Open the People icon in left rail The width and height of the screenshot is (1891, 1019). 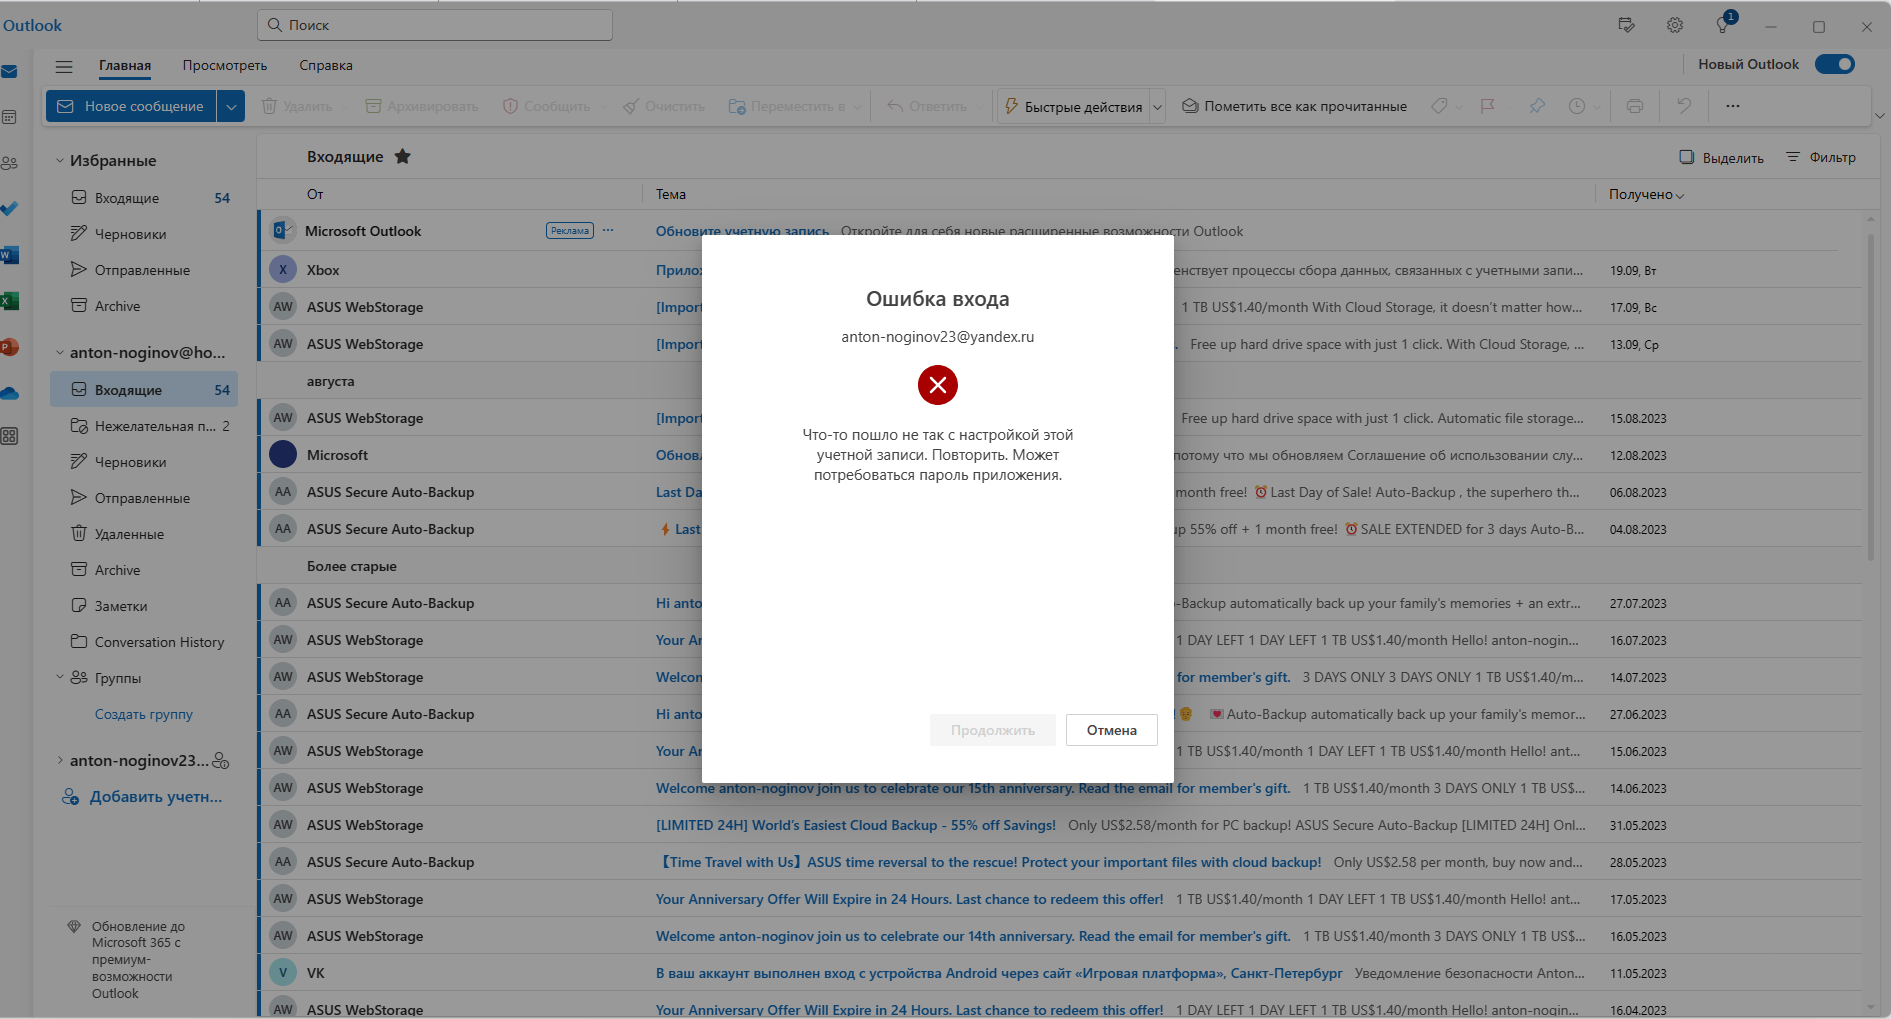(x=9, y=163)
